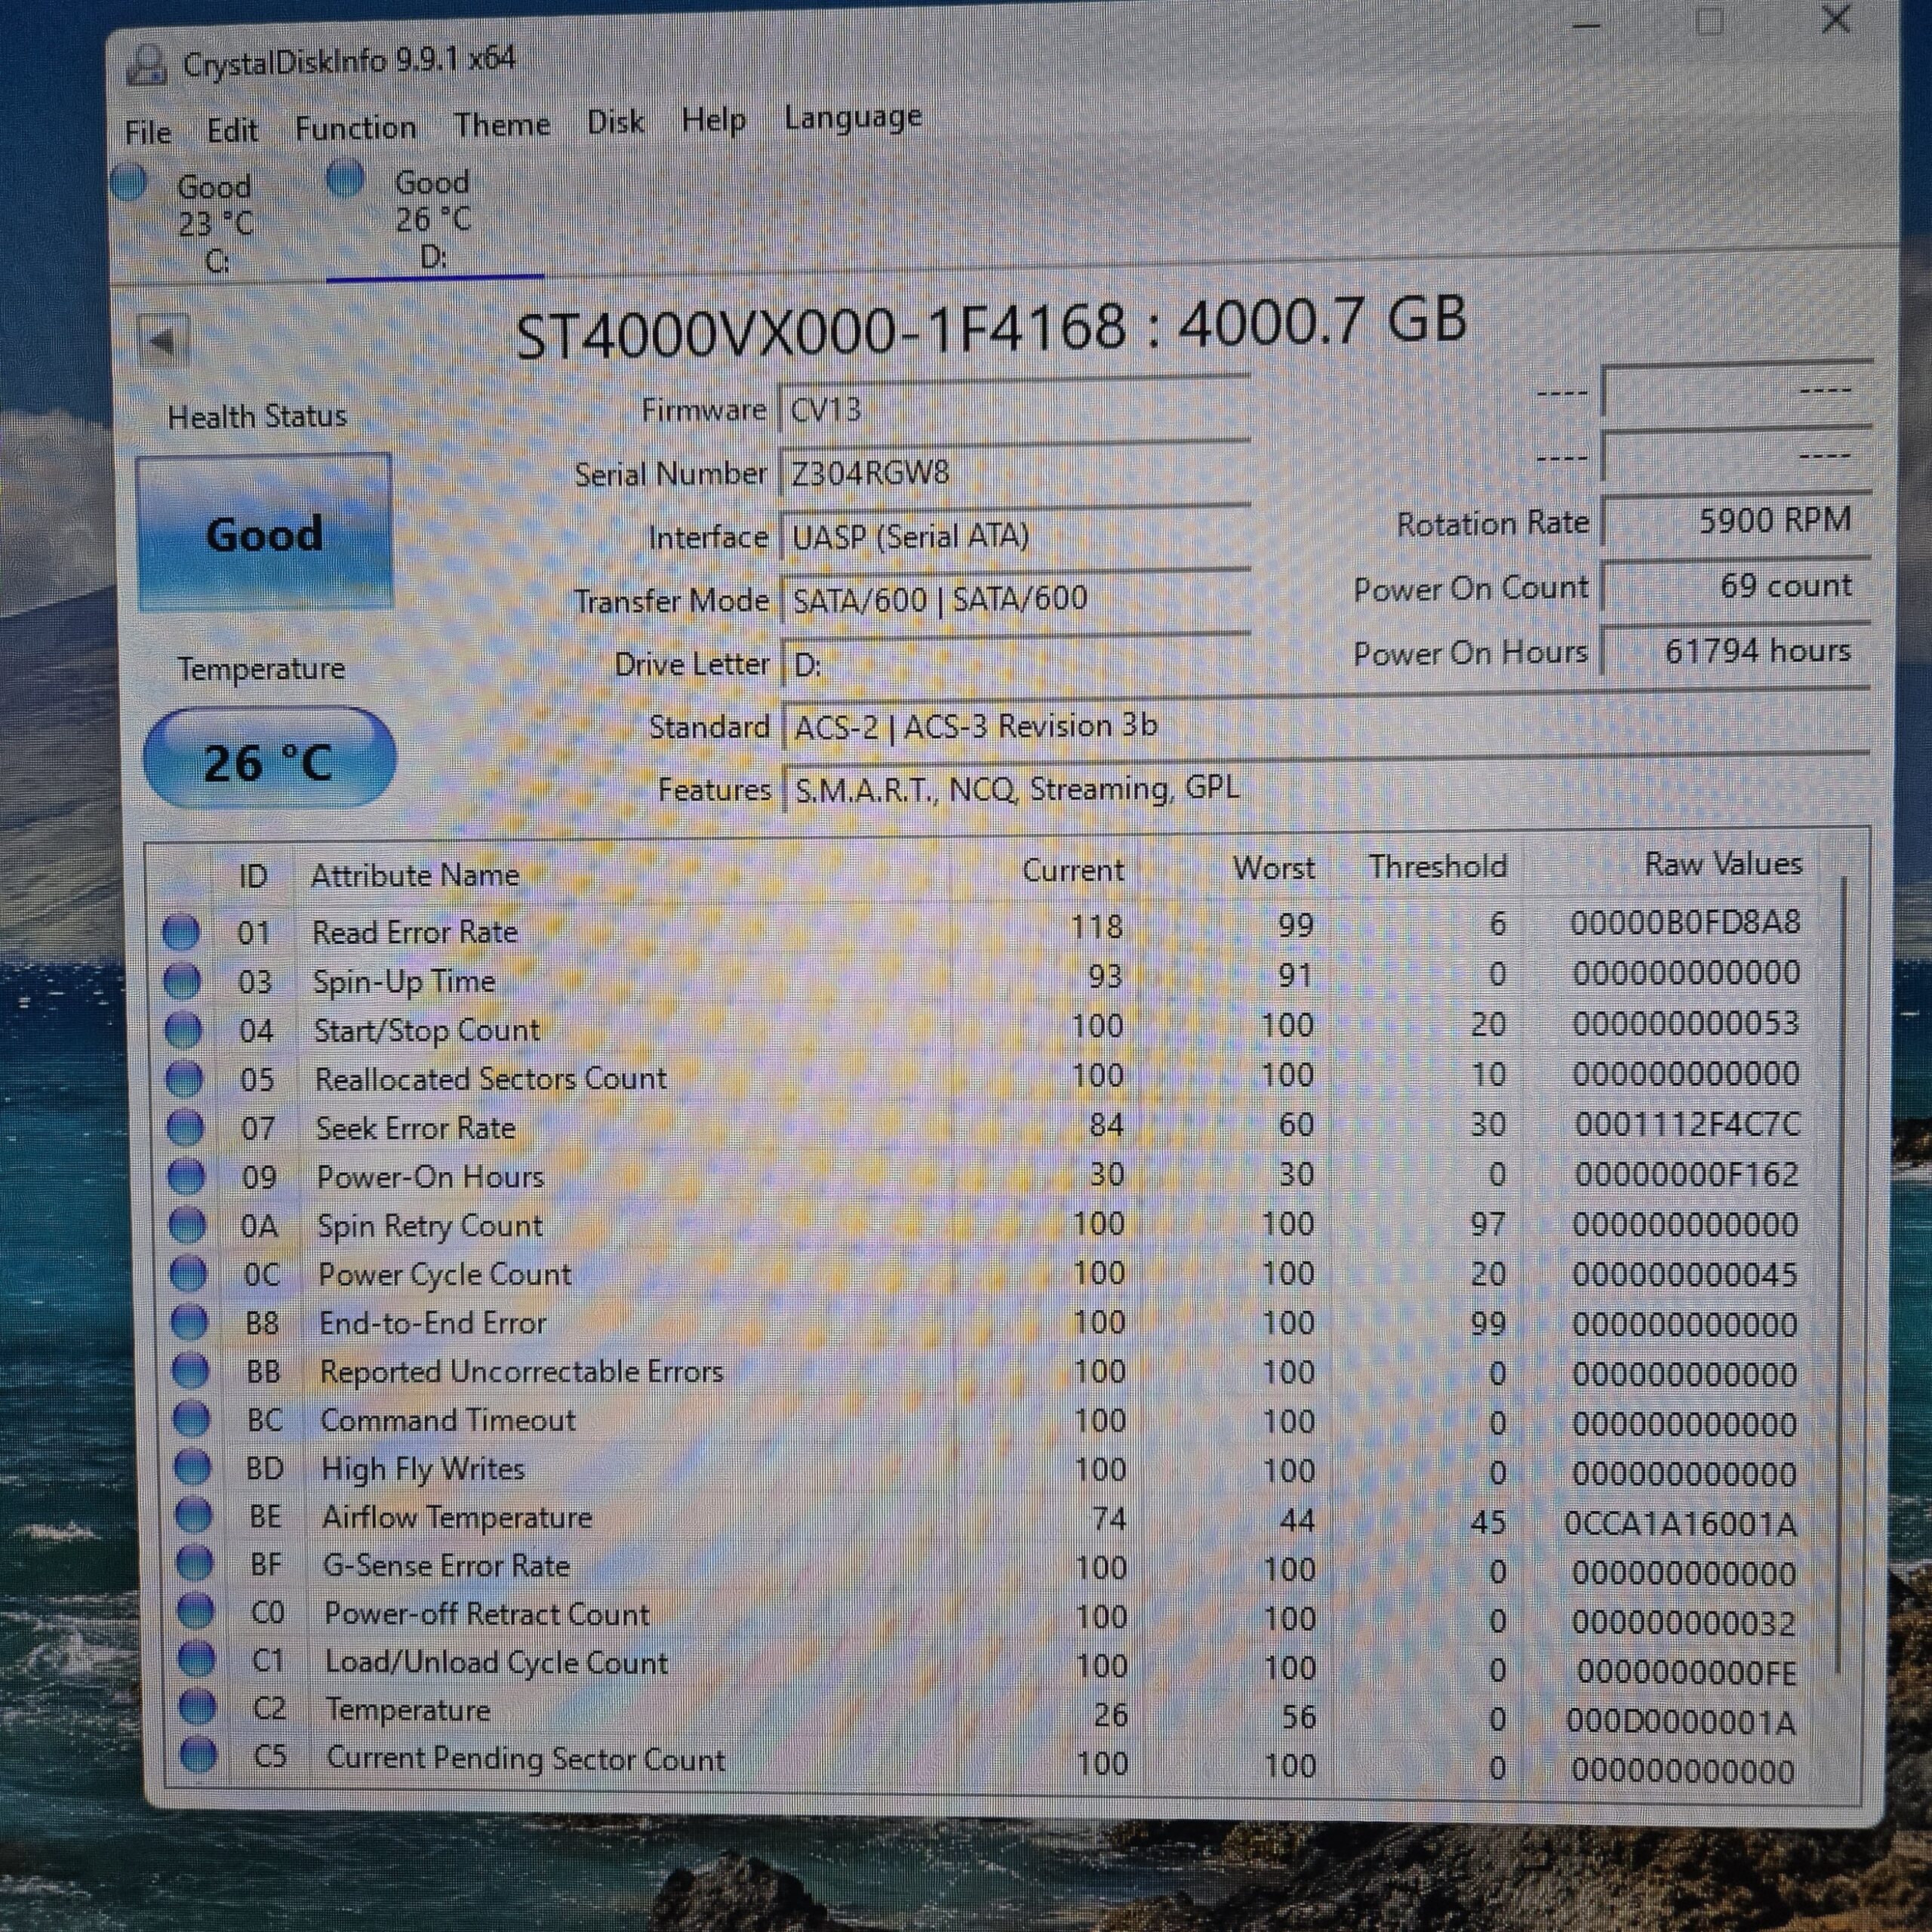Open the File menu
1932x1932 pixels.
(148, 132)
